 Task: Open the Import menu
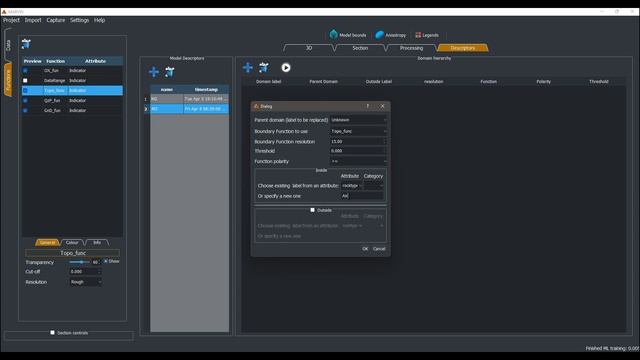click(33, 20)
